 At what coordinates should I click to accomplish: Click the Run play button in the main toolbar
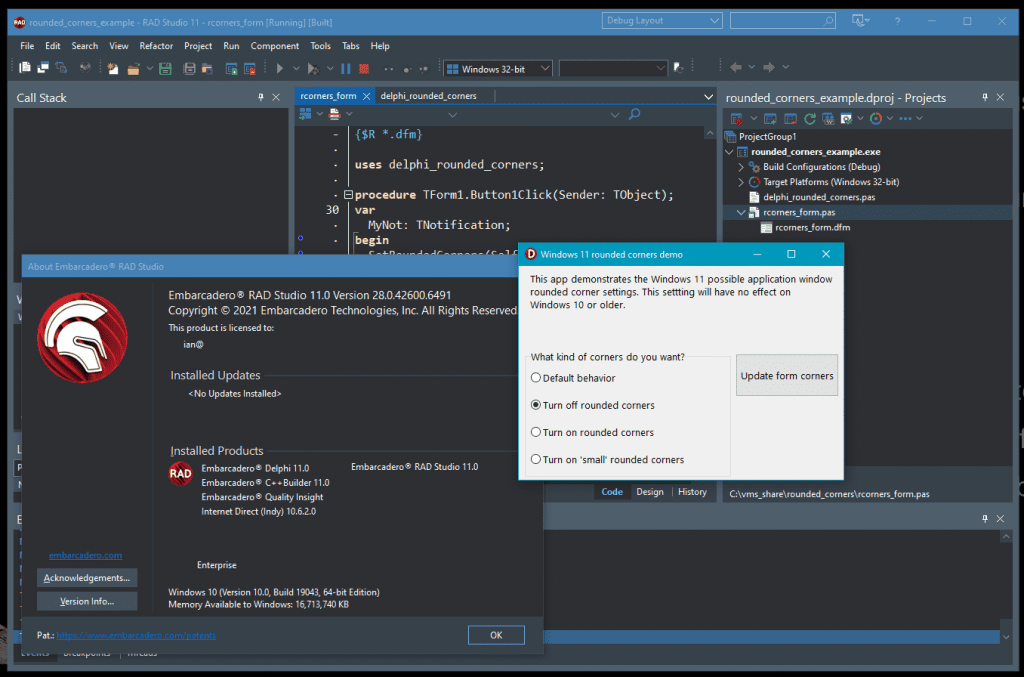[280, 68]
